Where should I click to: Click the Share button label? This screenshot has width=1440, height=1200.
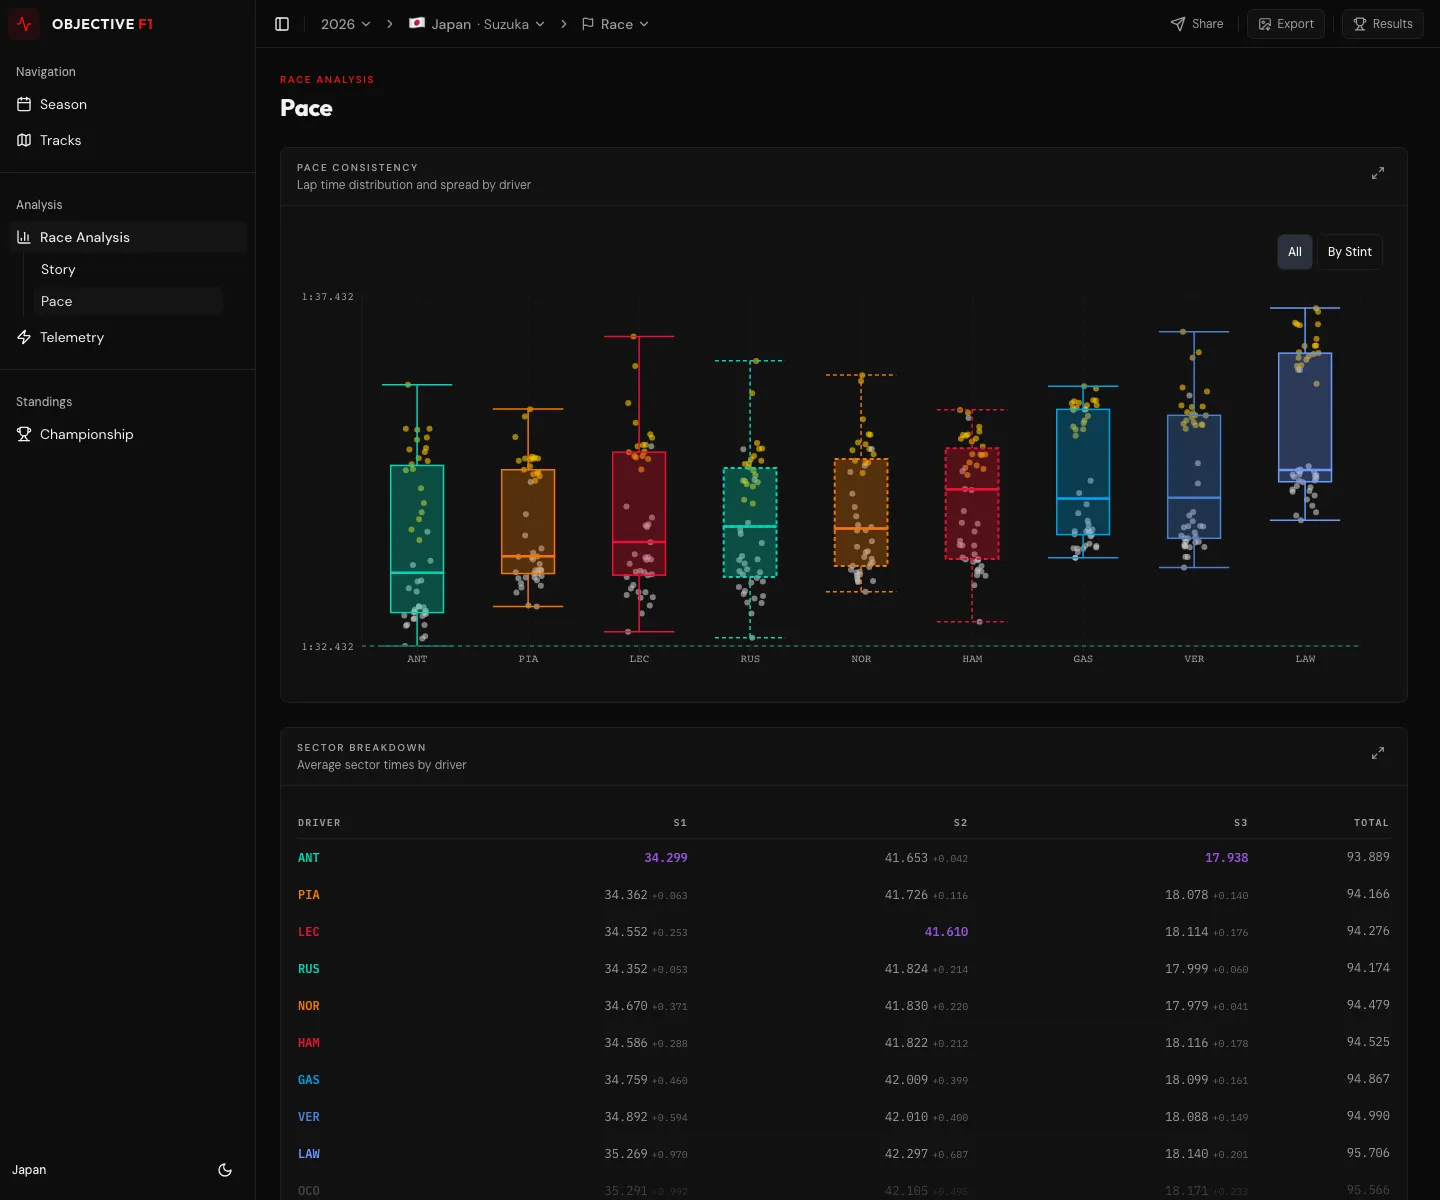1207,24
